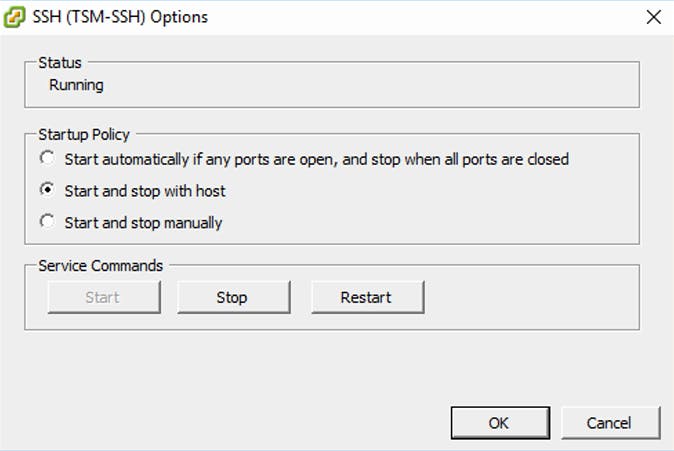Restart the SSH service
The height and width of the screenshot is (451, 674).
click(366, 297)
